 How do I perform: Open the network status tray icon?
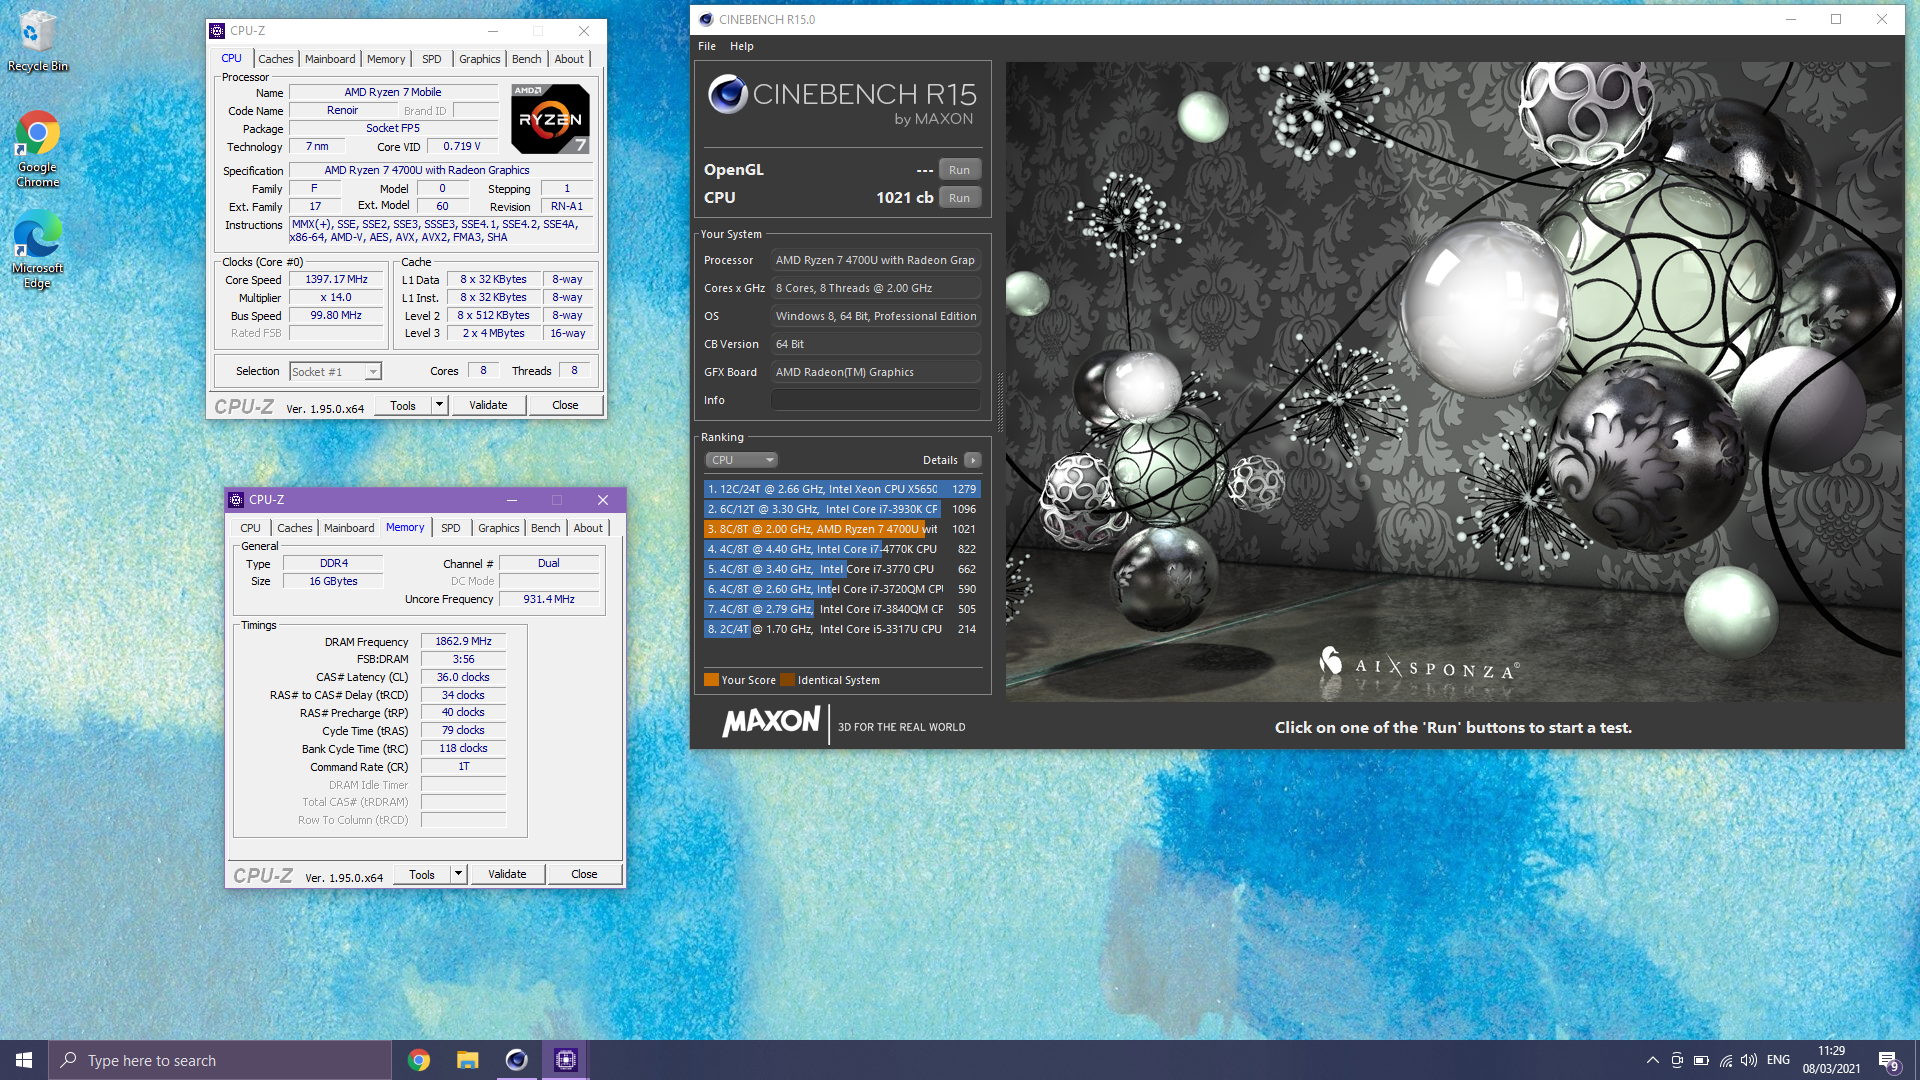pos(1726,1060)
